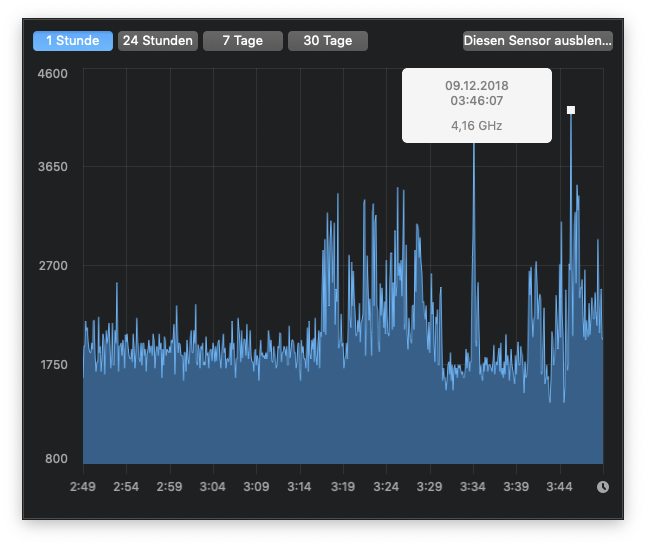Click the 3:04 time axis label
646x546 pixels.
(213, 487)
